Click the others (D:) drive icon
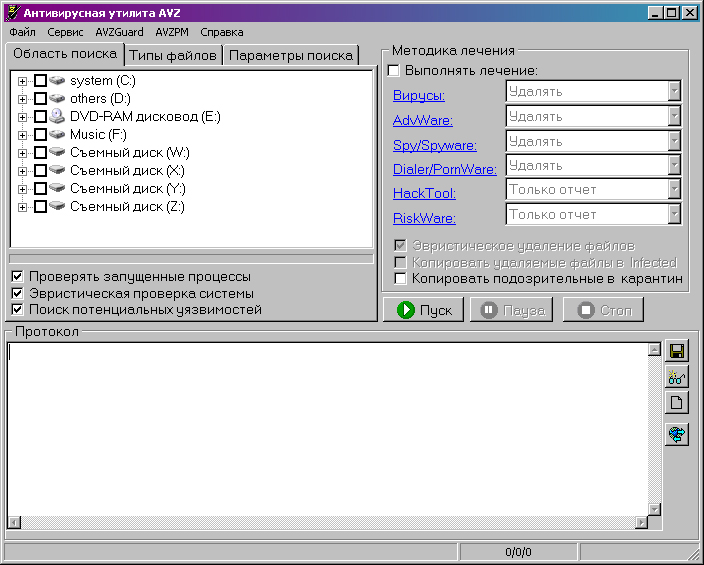 point(57,98)
